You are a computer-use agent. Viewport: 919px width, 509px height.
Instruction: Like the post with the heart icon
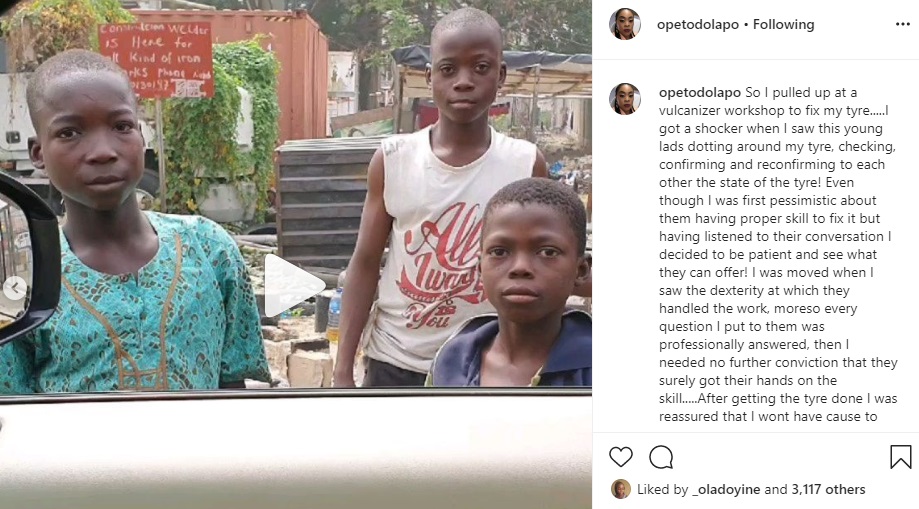point(621,457)
